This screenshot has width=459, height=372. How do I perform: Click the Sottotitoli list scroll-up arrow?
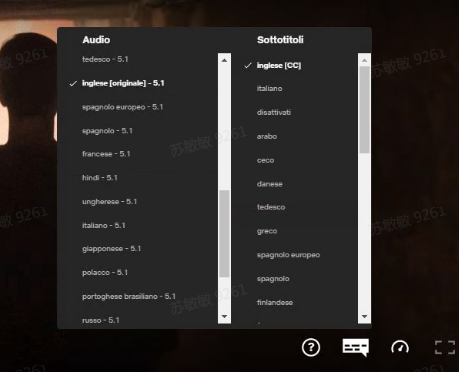pyautogui.click(x=364, y=60)
